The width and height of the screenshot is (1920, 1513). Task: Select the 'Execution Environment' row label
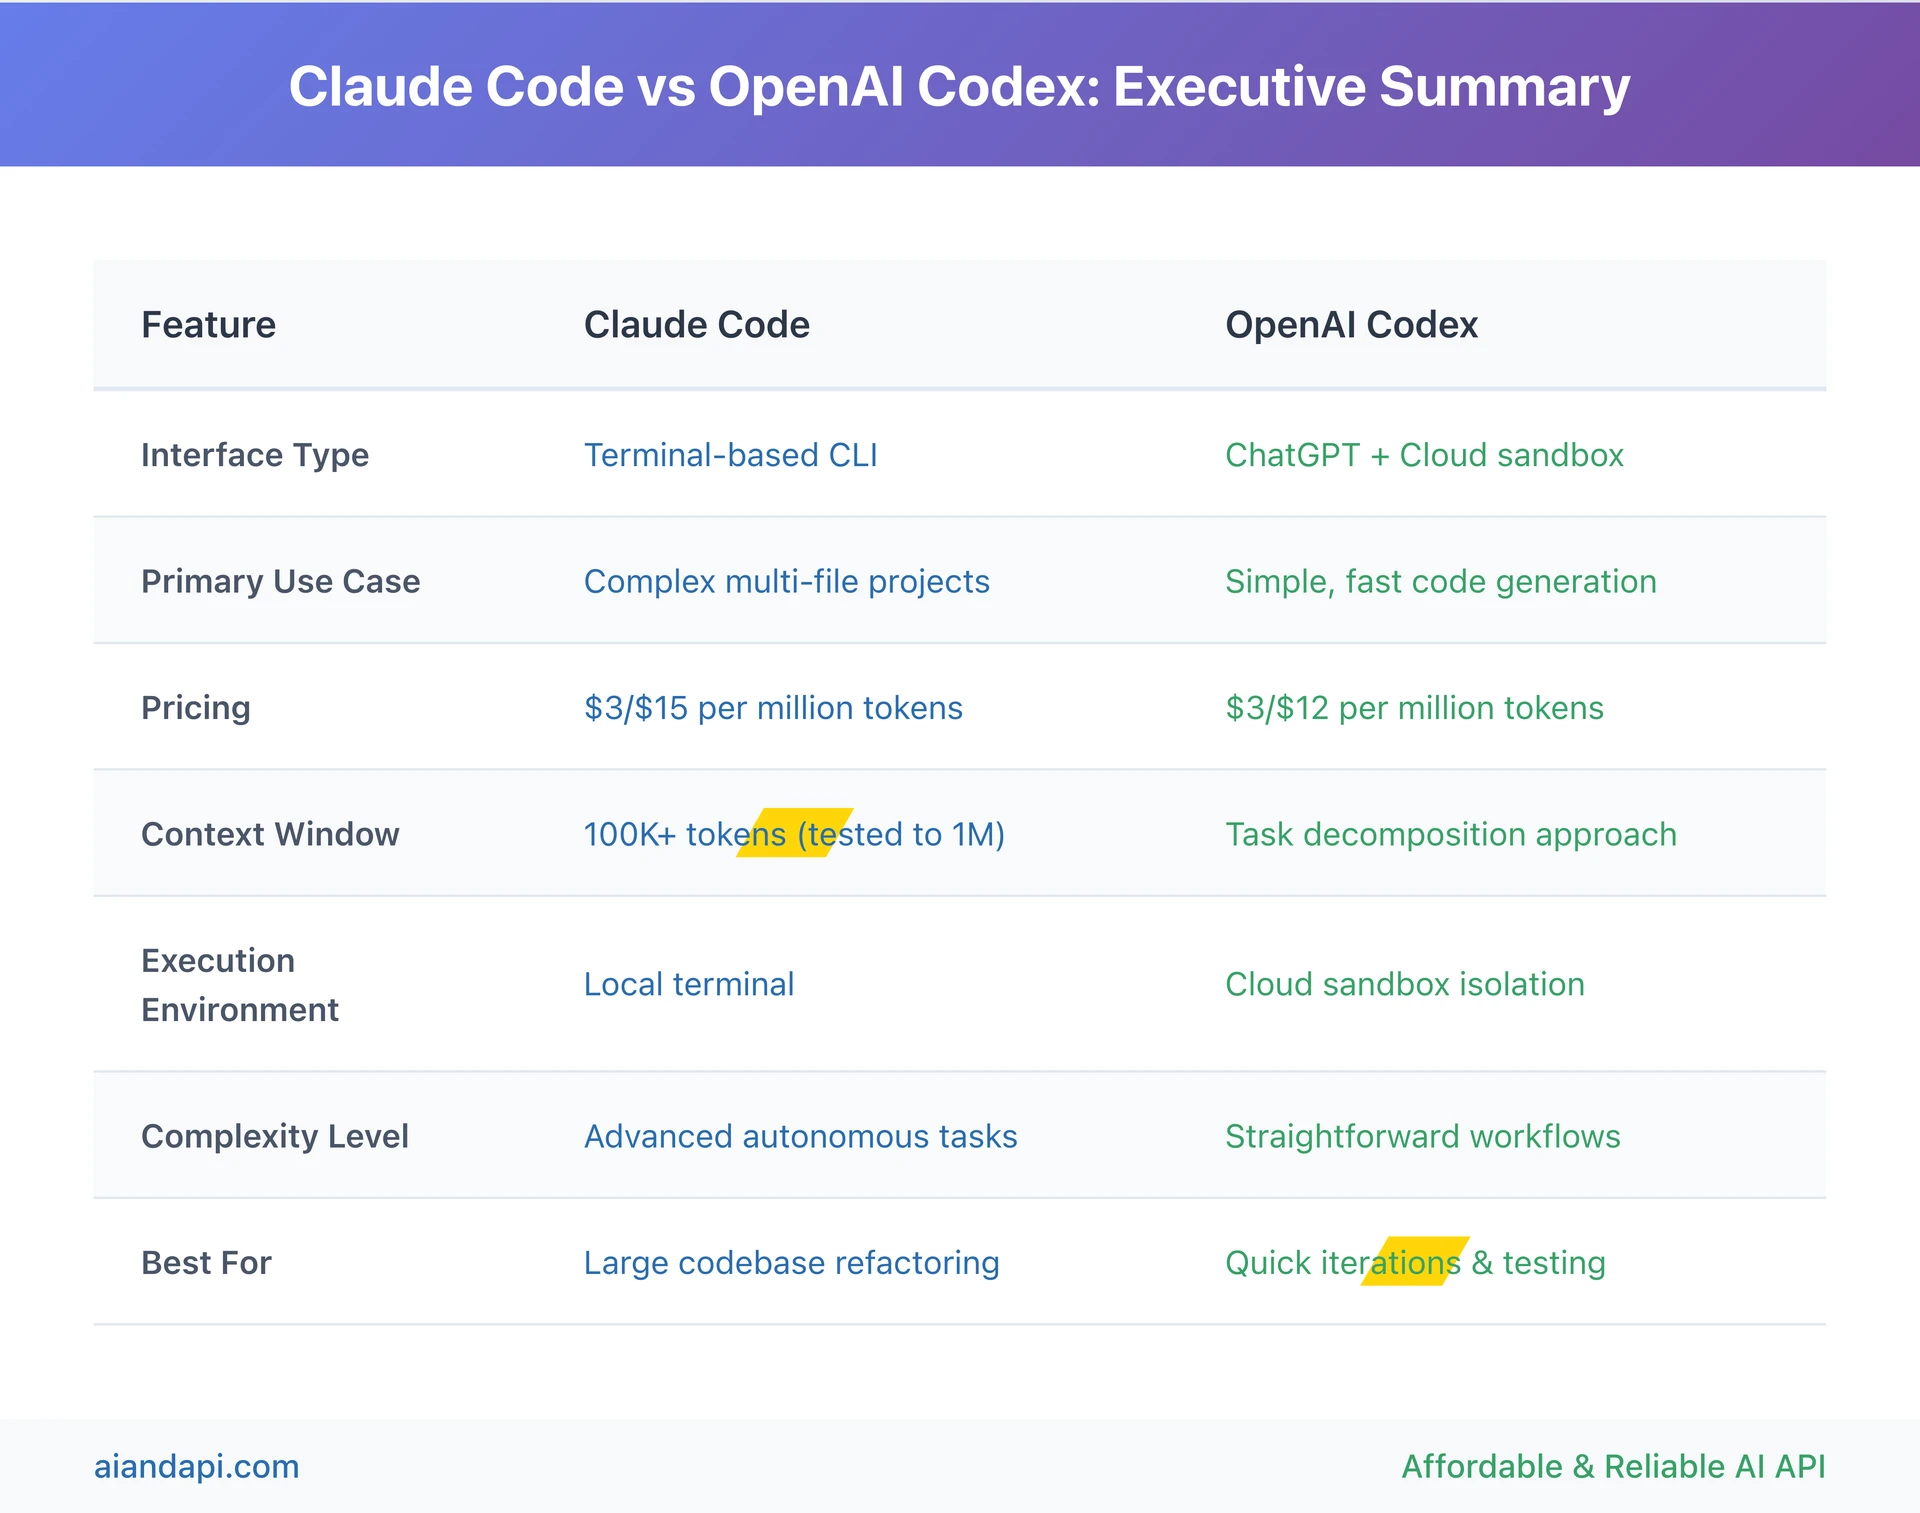pos(240,985)
